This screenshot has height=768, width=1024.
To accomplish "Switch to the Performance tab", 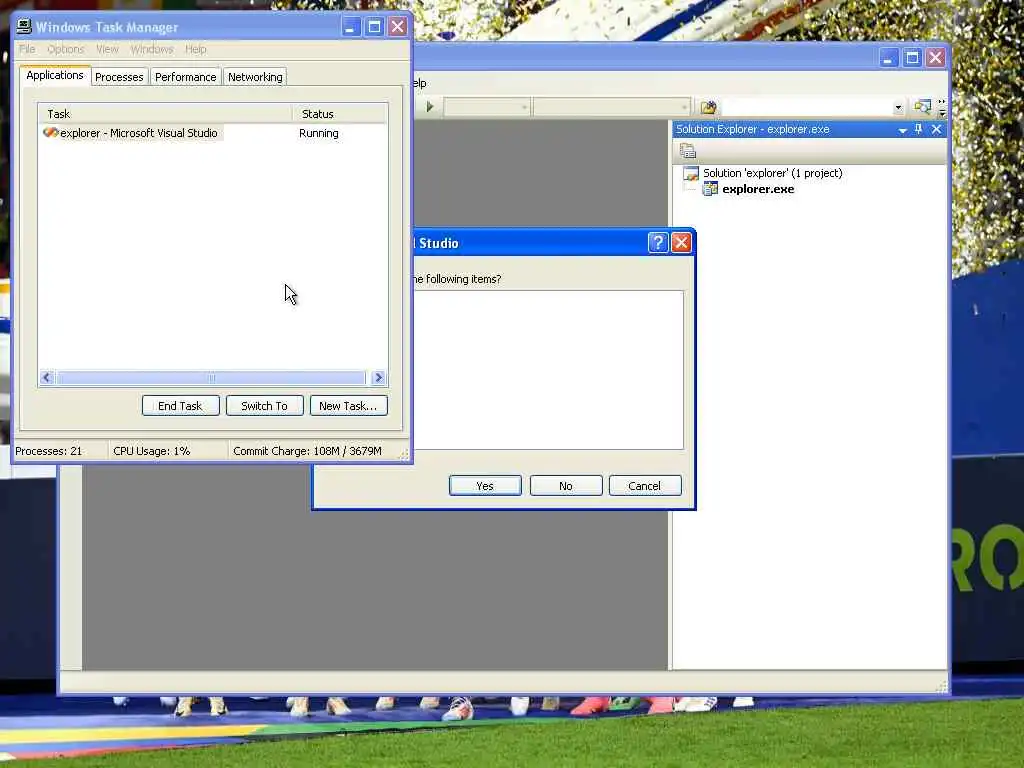I will pos(185,77).
